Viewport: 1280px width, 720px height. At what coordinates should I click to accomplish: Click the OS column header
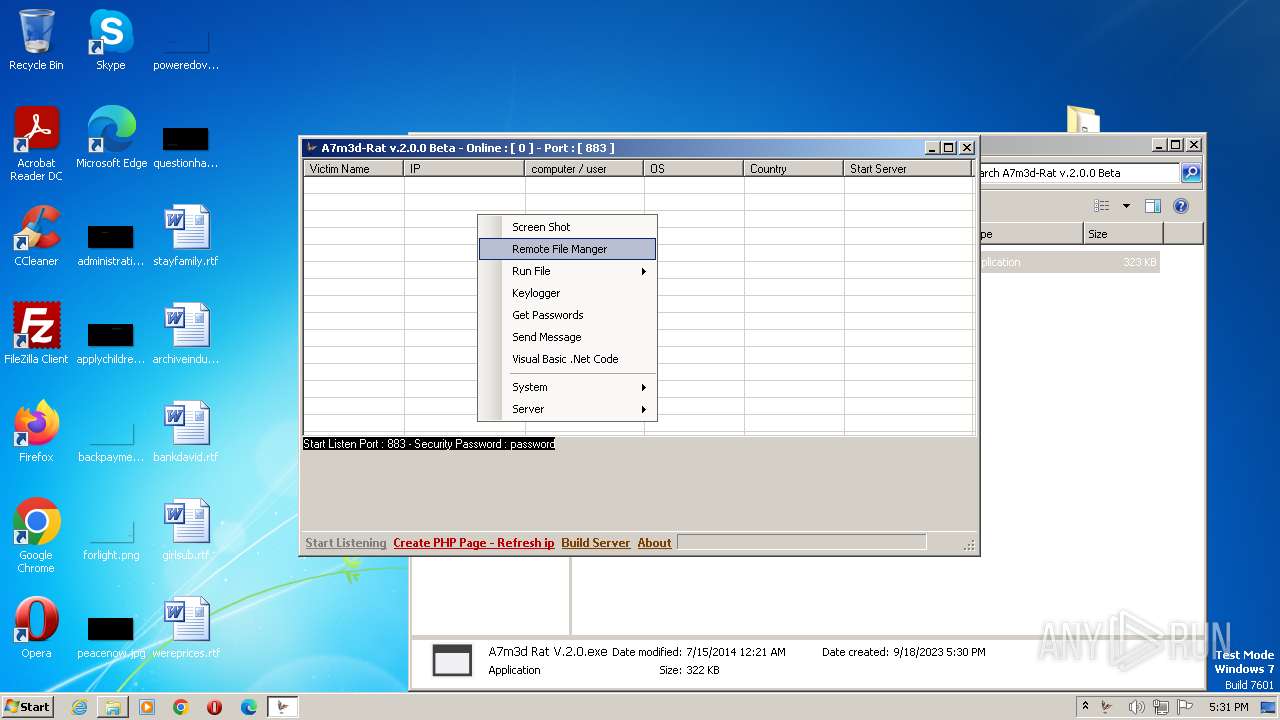(694, 169)
